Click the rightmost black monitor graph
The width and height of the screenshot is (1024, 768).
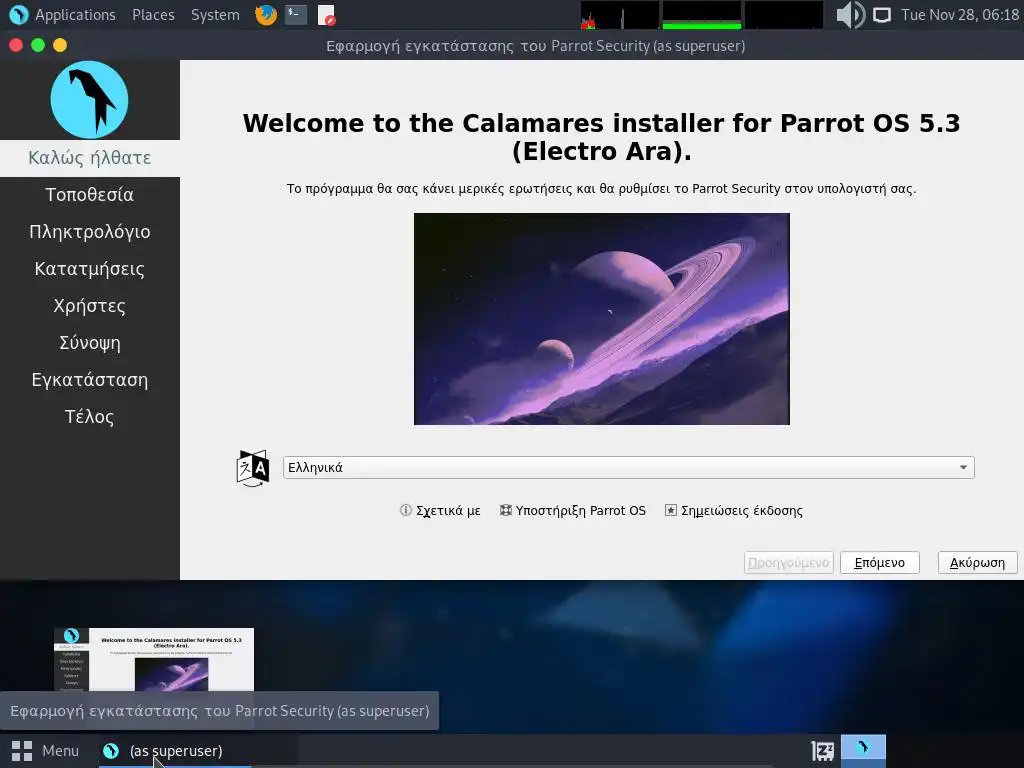coord(784,14)
